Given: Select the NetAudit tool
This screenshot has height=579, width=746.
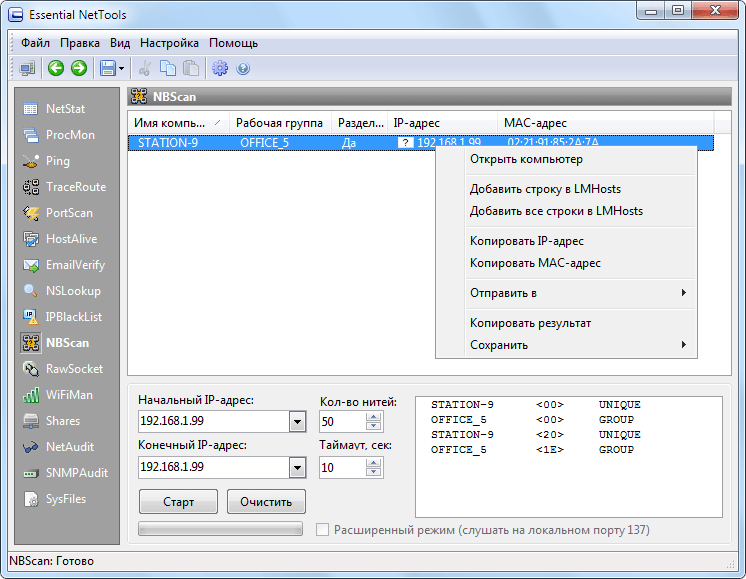Looking at the screenshot, I should pos(58,447).
